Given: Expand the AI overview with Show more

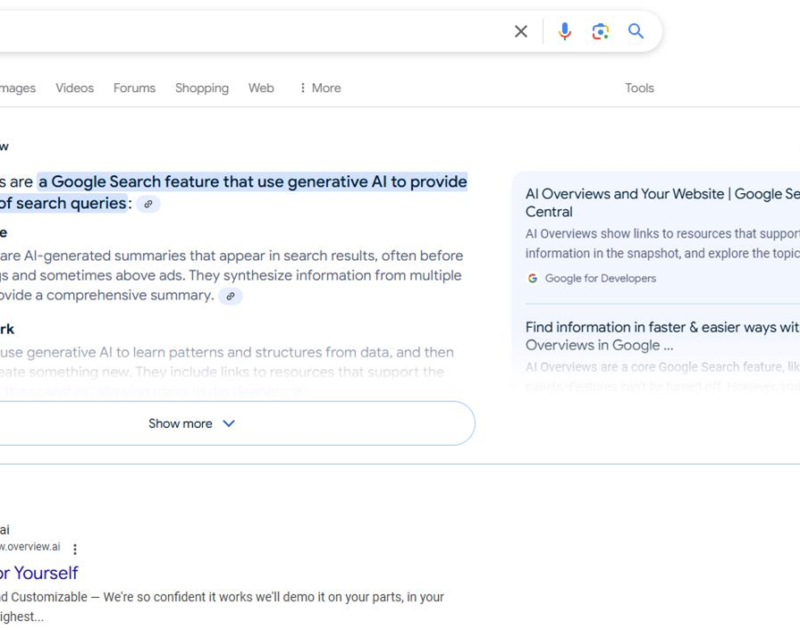Looking at the screenshot, I should point(237,423).
